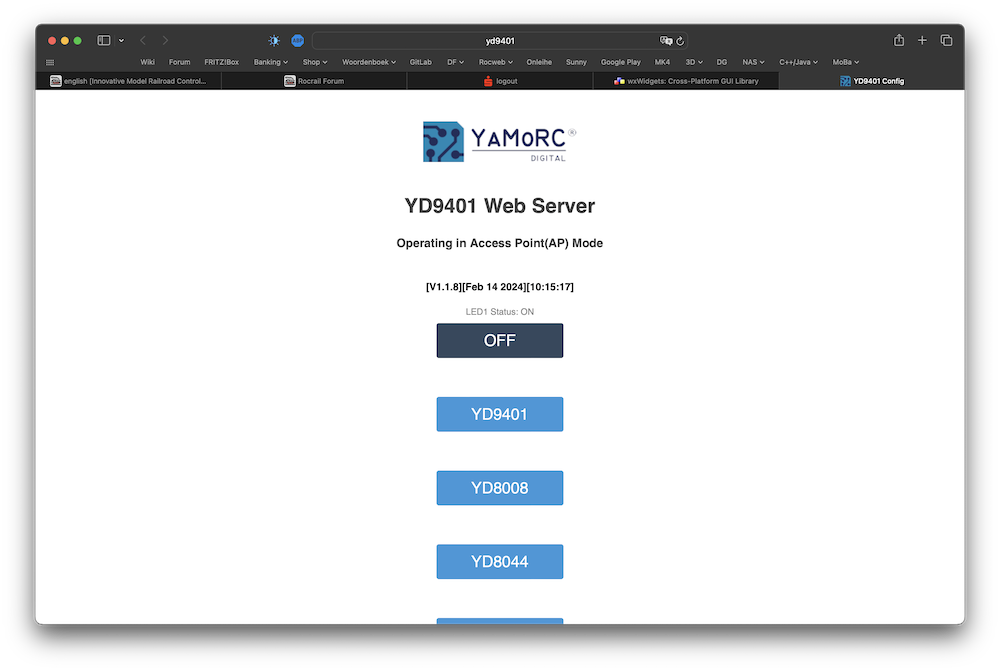Expand the Woordenboek bookmarks folder
The width and height of the screenshot is (1000, 671).
pos(369,62)
